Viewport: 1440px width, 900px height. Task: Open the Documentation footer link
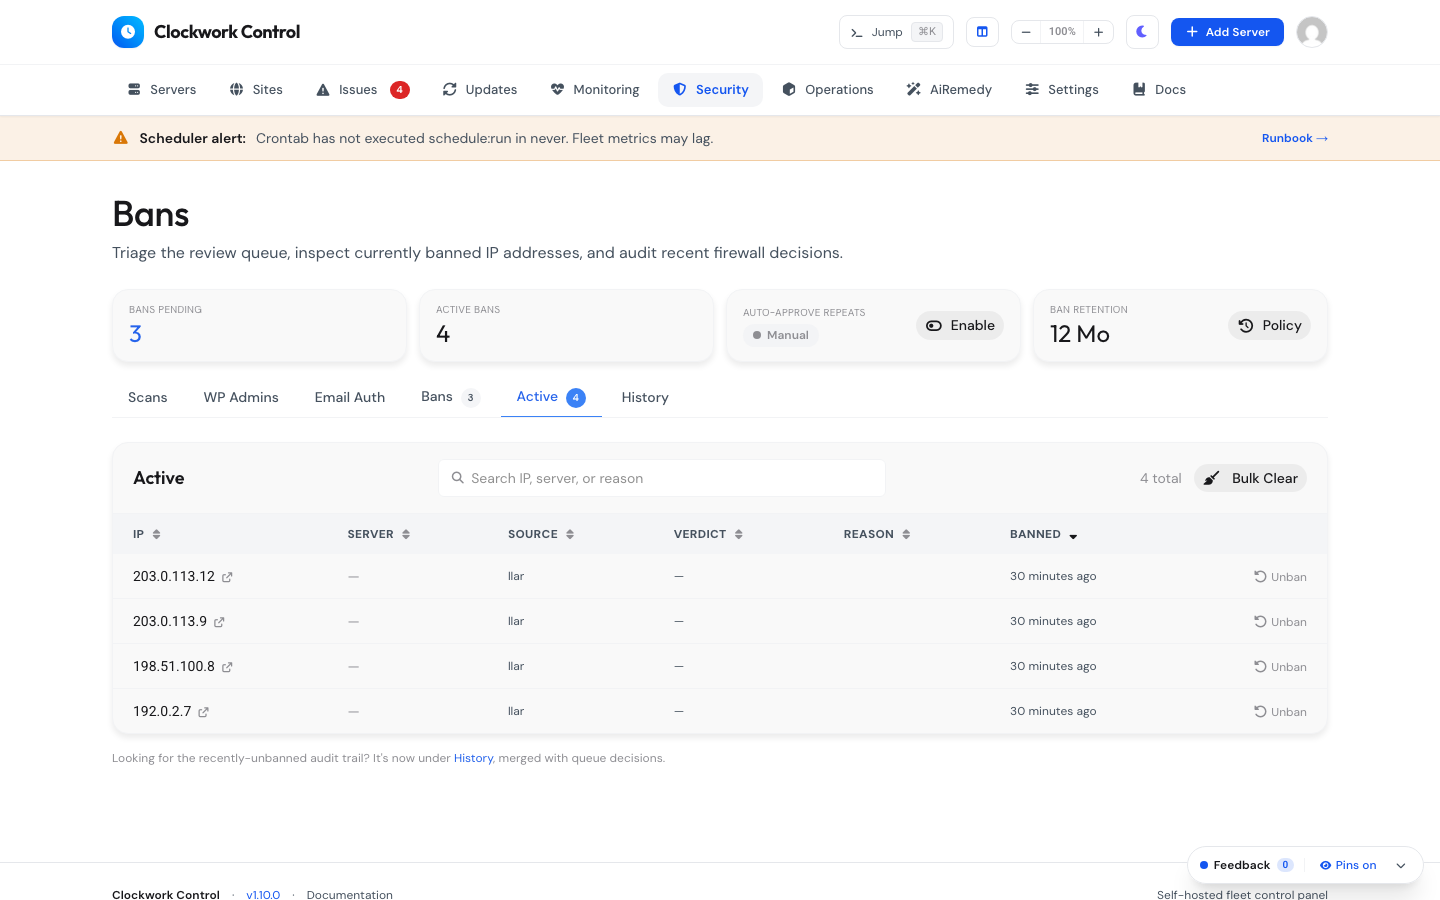(350, 895)
